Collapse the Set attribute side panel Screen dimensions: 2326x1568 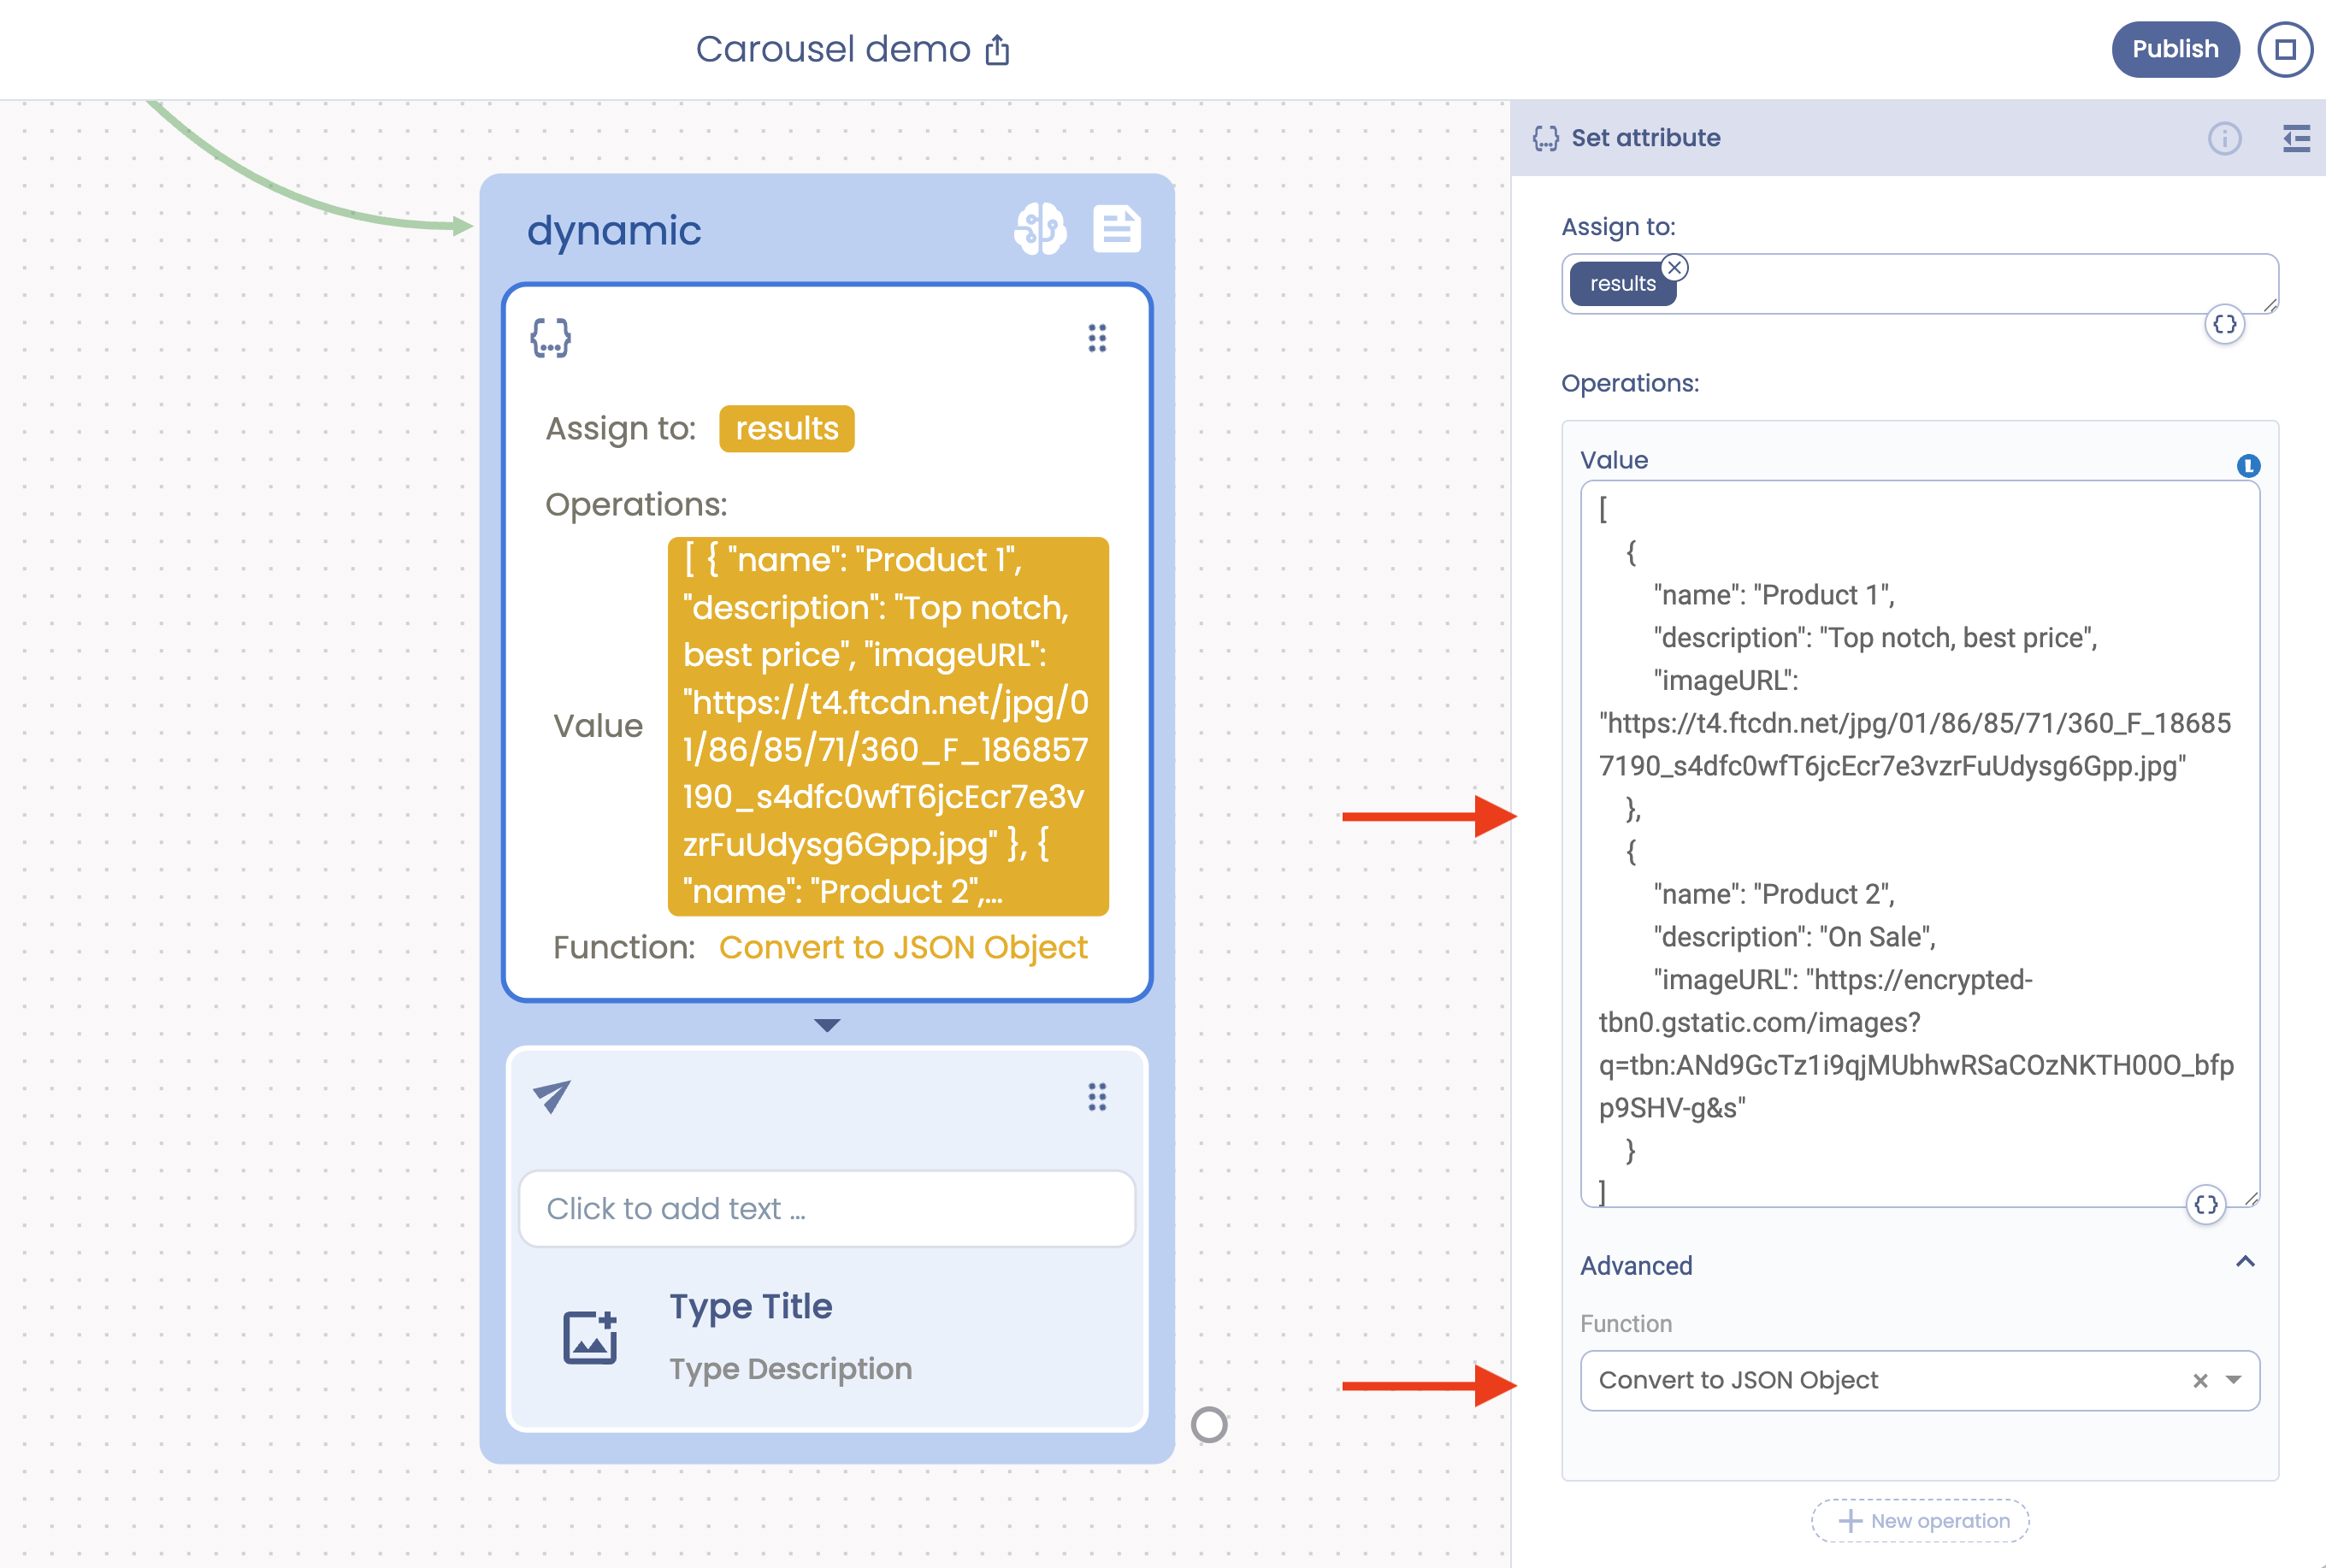pyautogui.click(x=2296, y=140)
